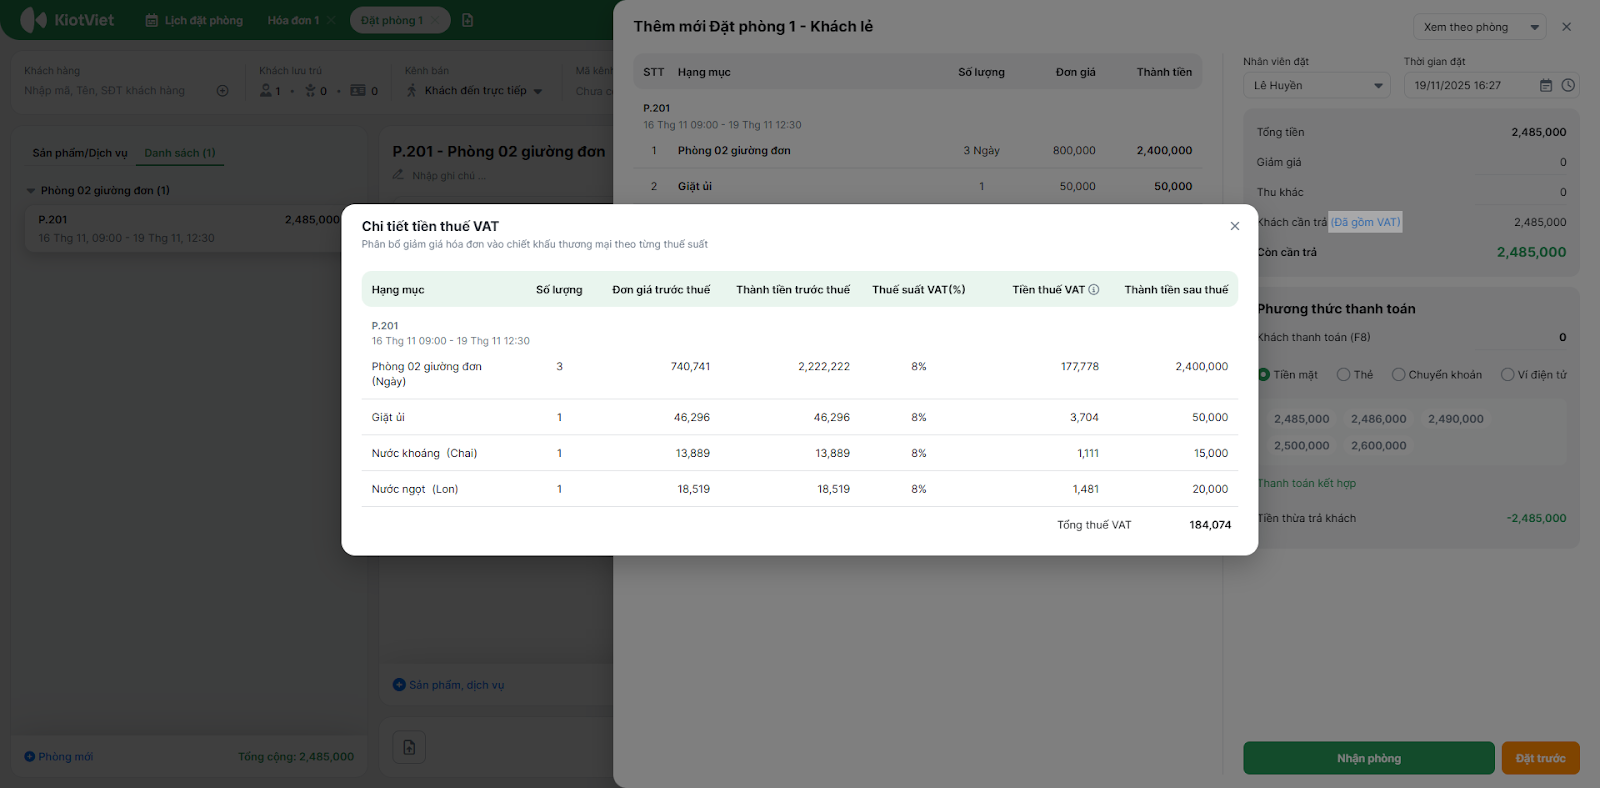The width and height of the screenshot is (1600, 788).
Task: Click the KiotViet logo
Action: 67,20
